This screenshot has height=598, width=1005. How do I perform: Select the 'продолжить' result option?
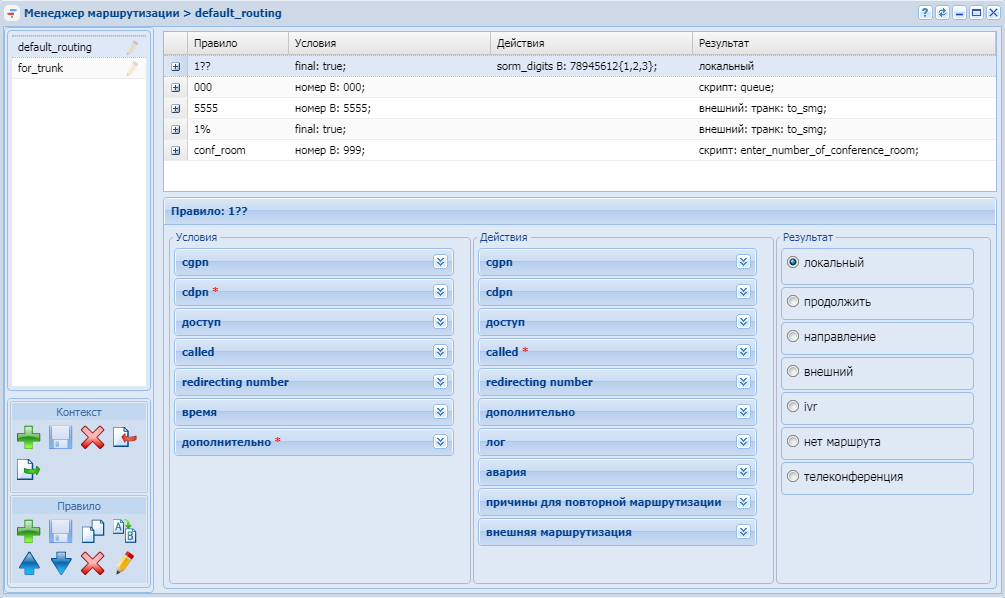coord(794,301)
